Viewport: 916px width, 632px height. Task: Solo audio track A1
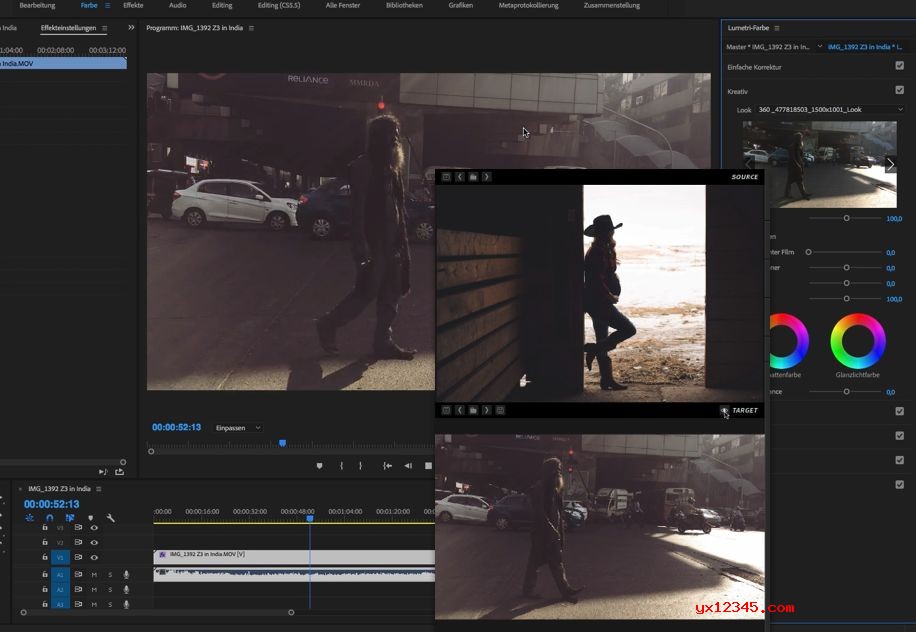click(x=110, y=575)
